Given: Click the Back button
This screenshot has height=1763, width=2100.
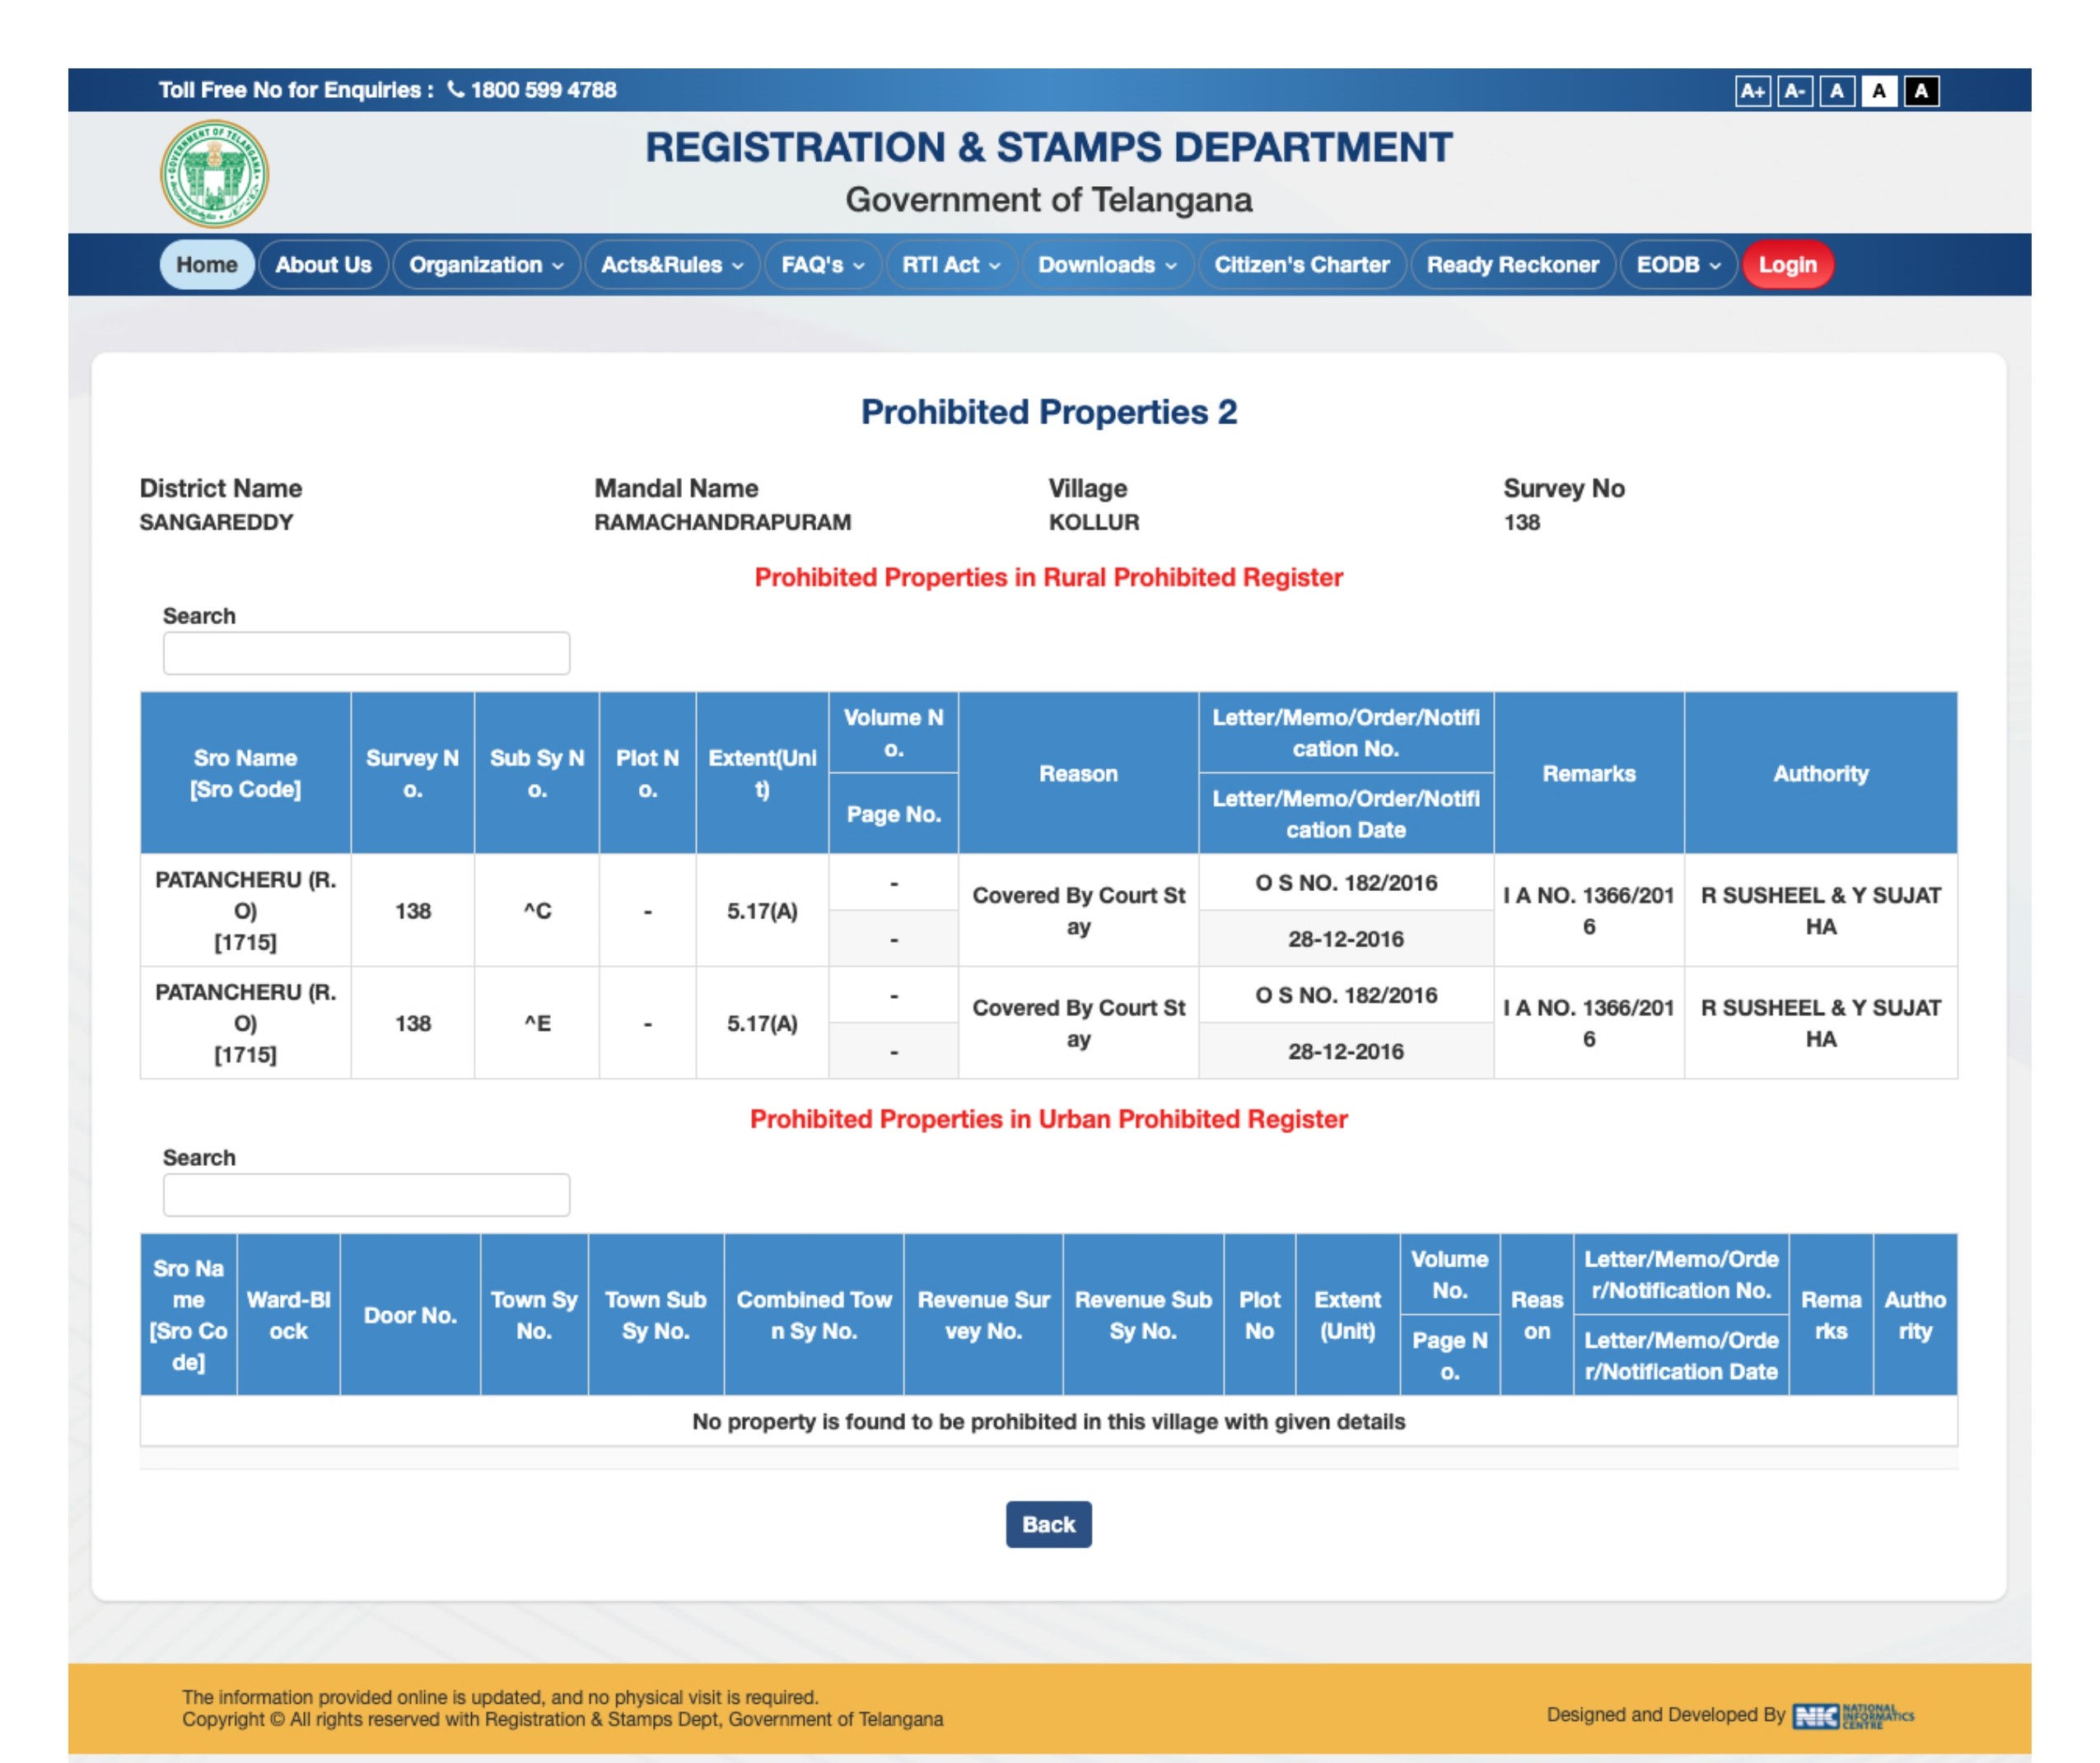Looking at the screenshot, I should [1048, 1524].
